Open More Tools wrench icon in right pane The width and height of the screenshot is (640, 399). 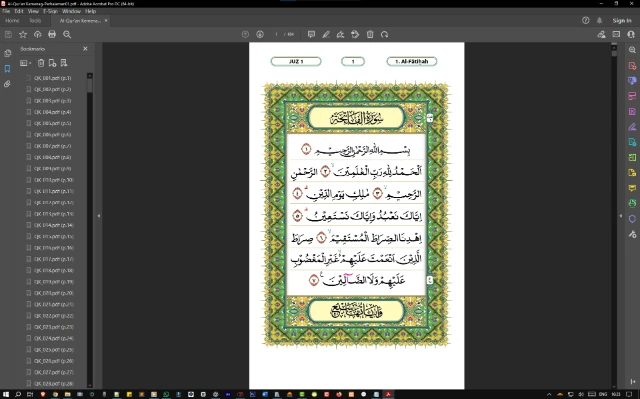point(632,234)
